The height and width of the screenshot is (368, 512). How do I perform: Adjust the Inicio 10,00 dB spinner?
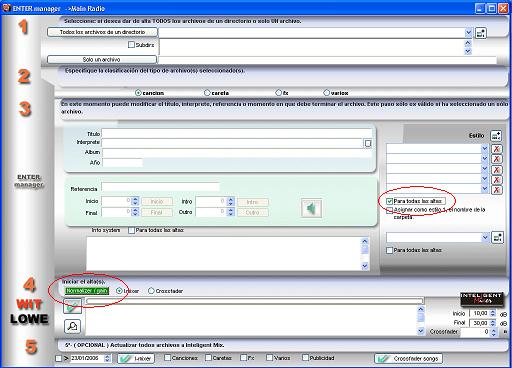point(493,313)
